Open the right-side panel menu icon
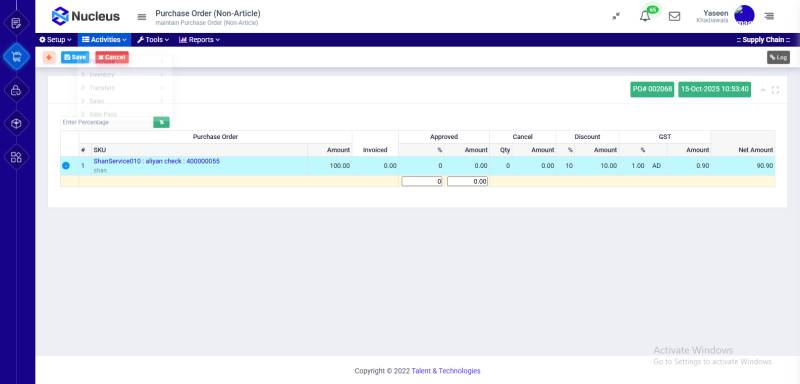The width and height of the screenshot is (800, 384). 769,16
